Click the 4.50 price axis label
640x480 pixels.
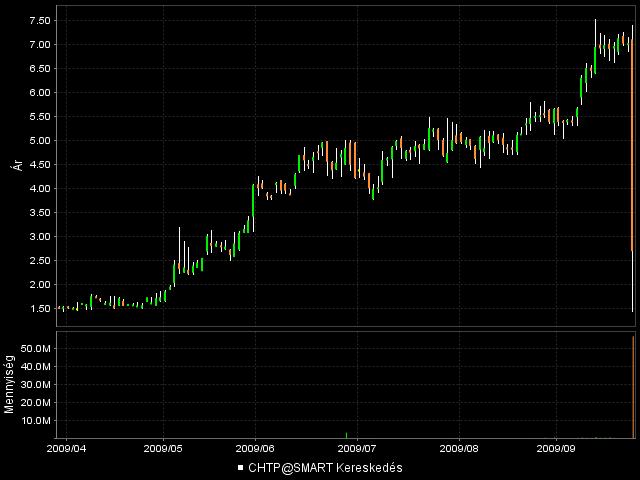(x=40, y=164)
